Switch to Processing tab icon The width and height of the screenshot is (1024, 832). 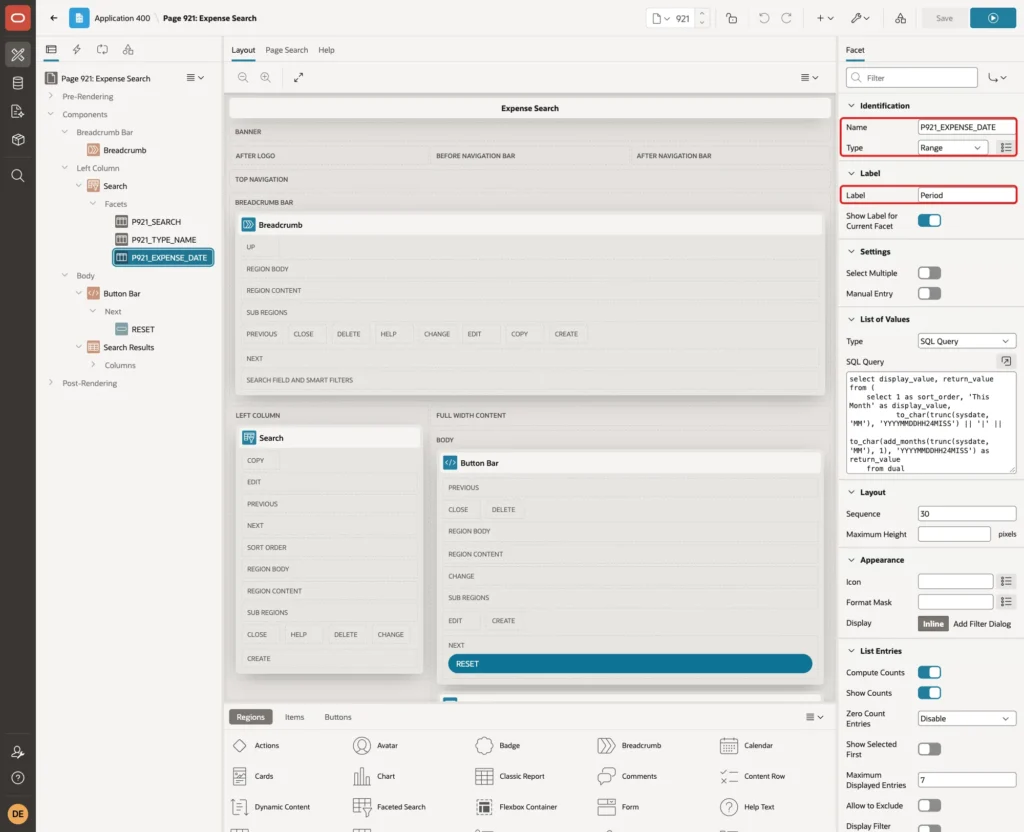[x=103, y=50]
